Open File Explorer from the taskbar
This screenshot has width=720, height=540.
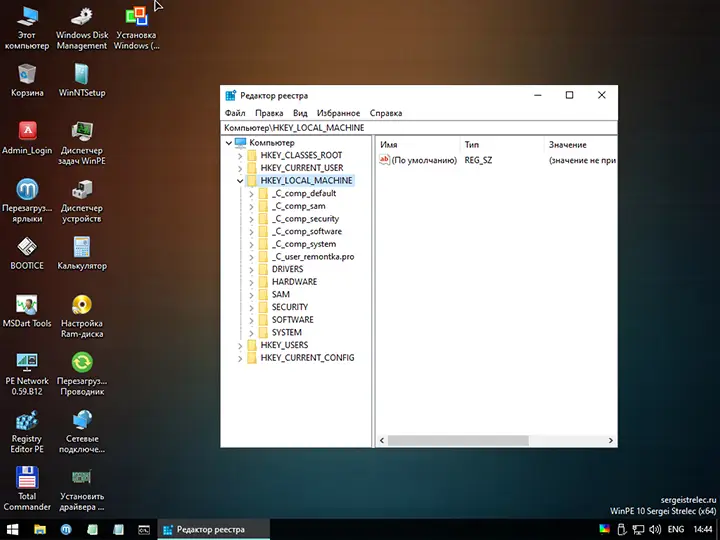pyautogui.click(x=40, y=529)
